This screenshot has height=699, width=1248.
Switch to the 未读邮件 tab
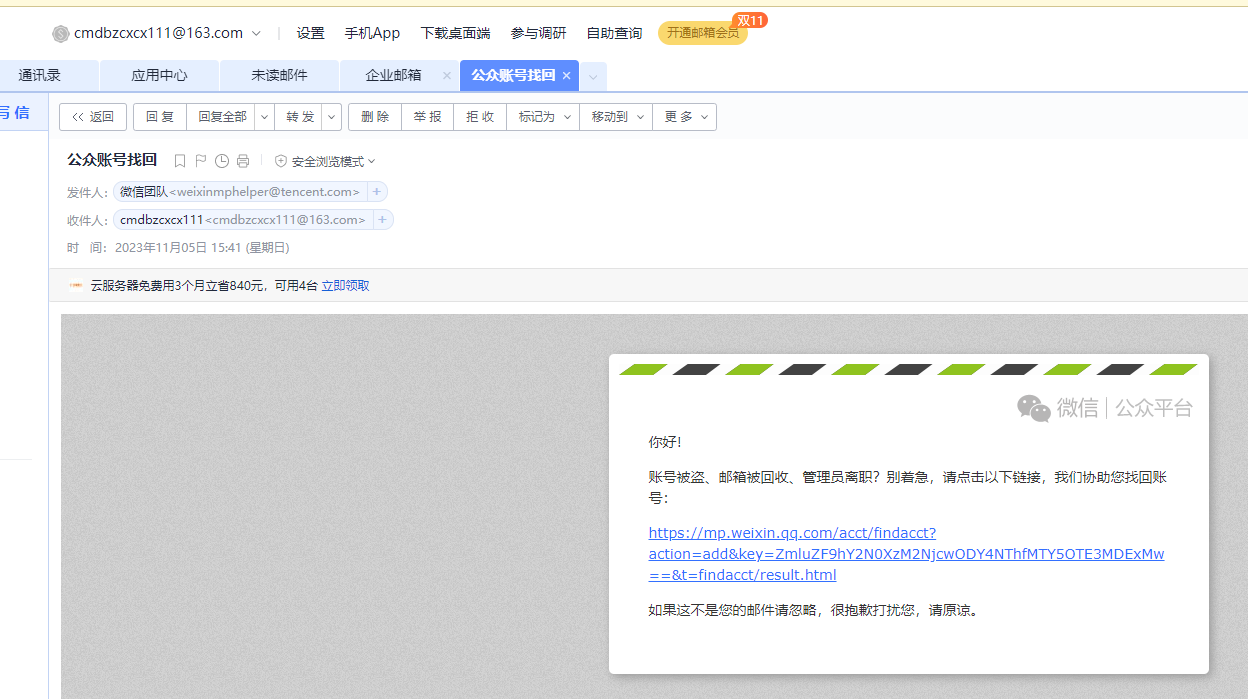[279, 75]
